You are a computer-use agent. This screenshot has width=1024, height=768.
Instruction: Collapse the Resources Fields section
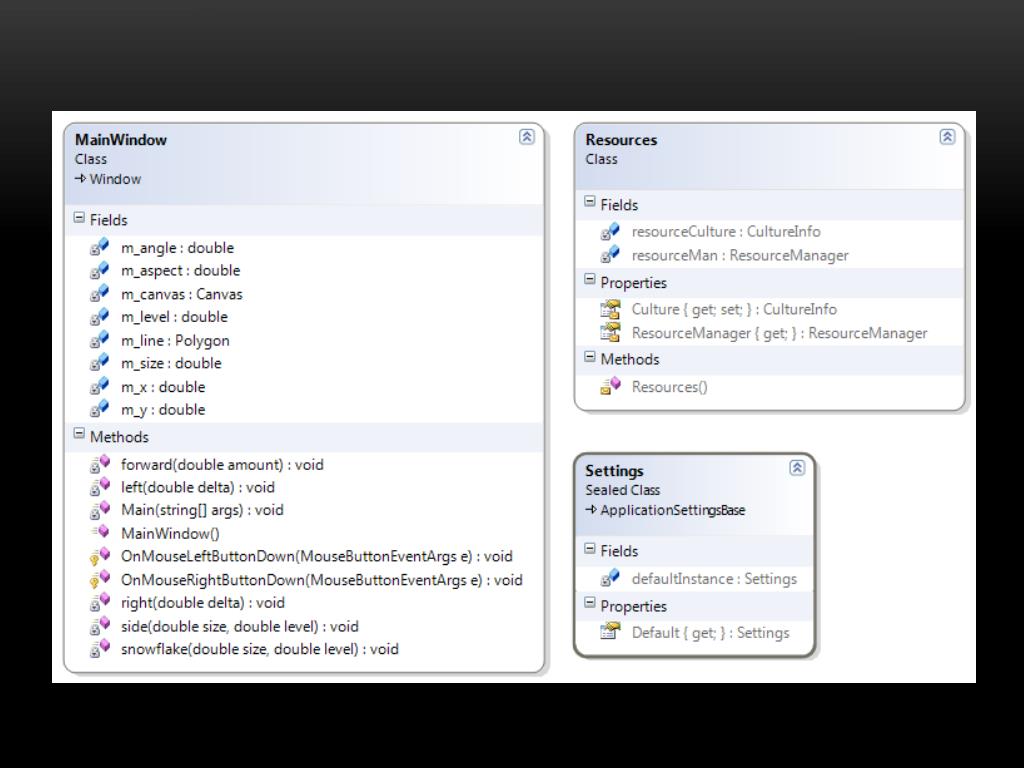point(590,202)
